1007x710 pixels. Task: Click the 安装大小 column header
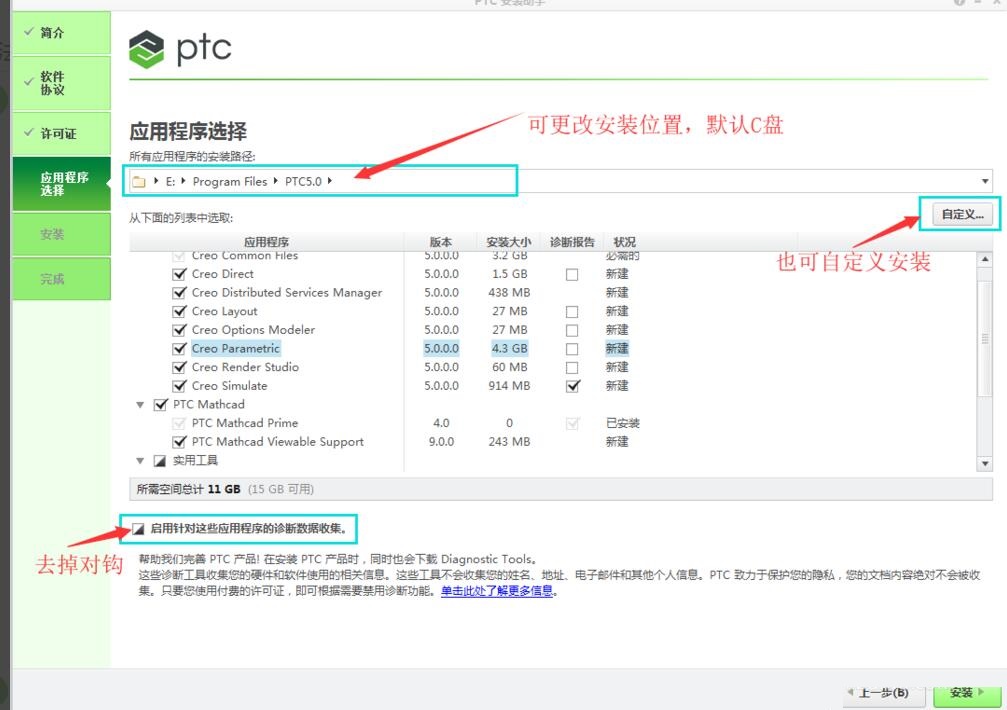click(x=509, y=242)
